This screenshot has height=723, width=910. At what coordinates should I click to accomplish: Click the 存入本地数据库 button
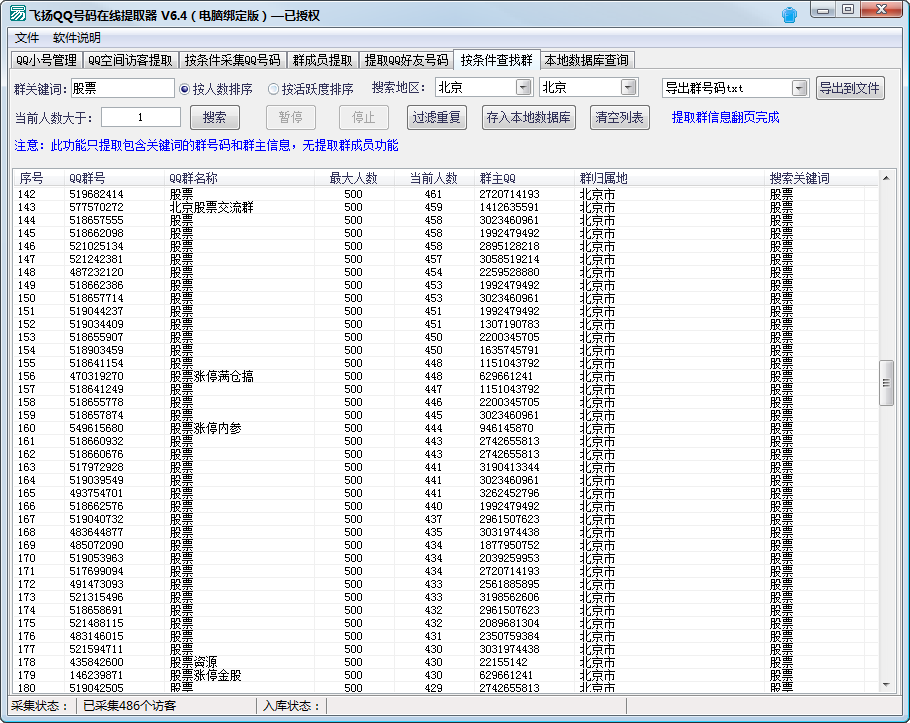pos(528,118)
